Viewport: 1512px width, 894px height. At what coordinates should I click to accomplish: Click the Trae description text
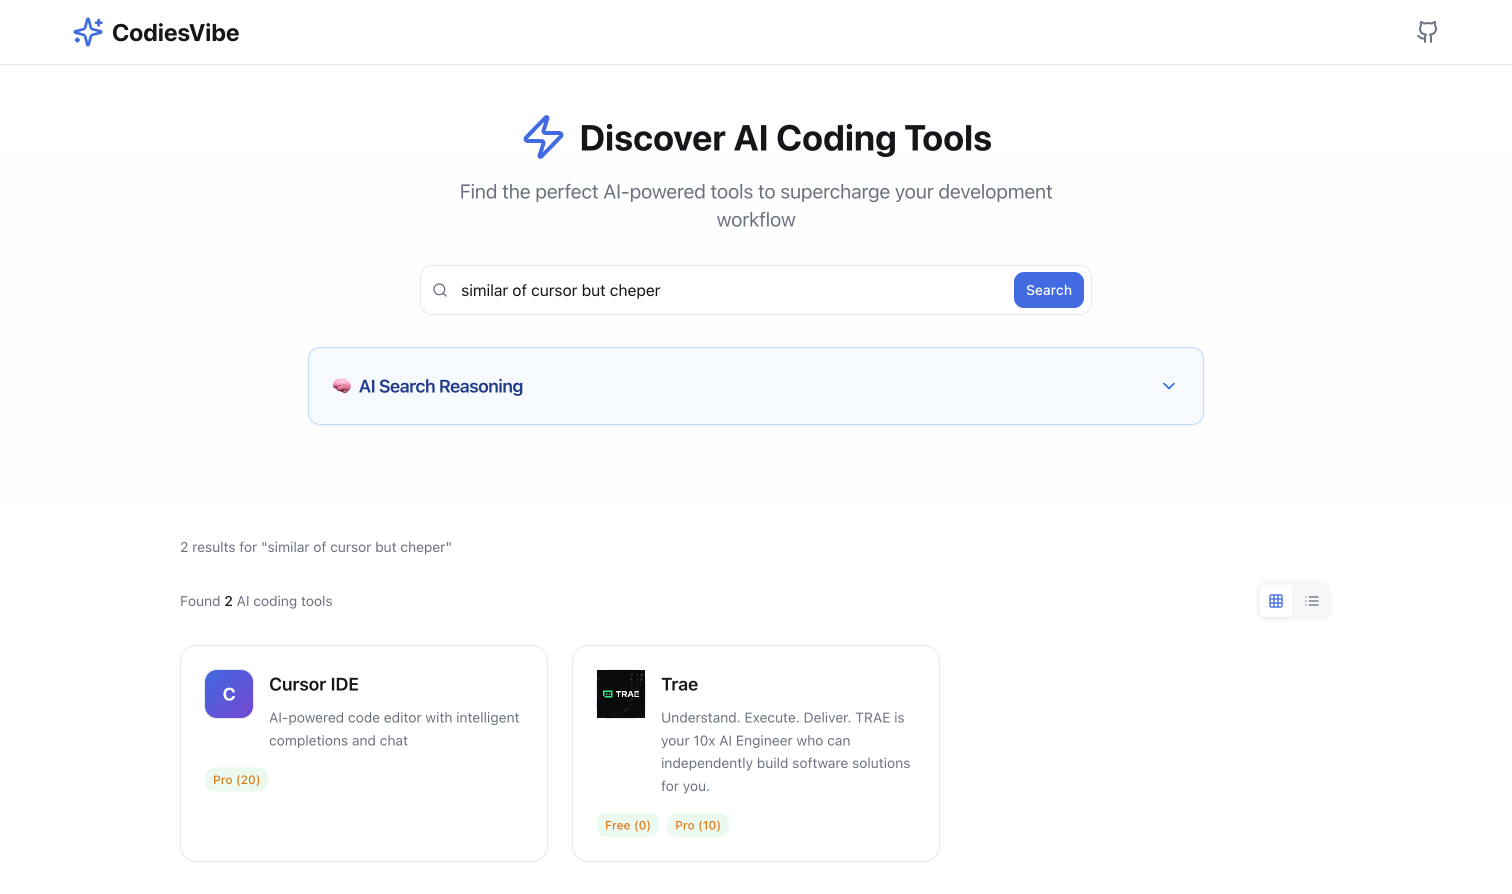click(786, 752)
